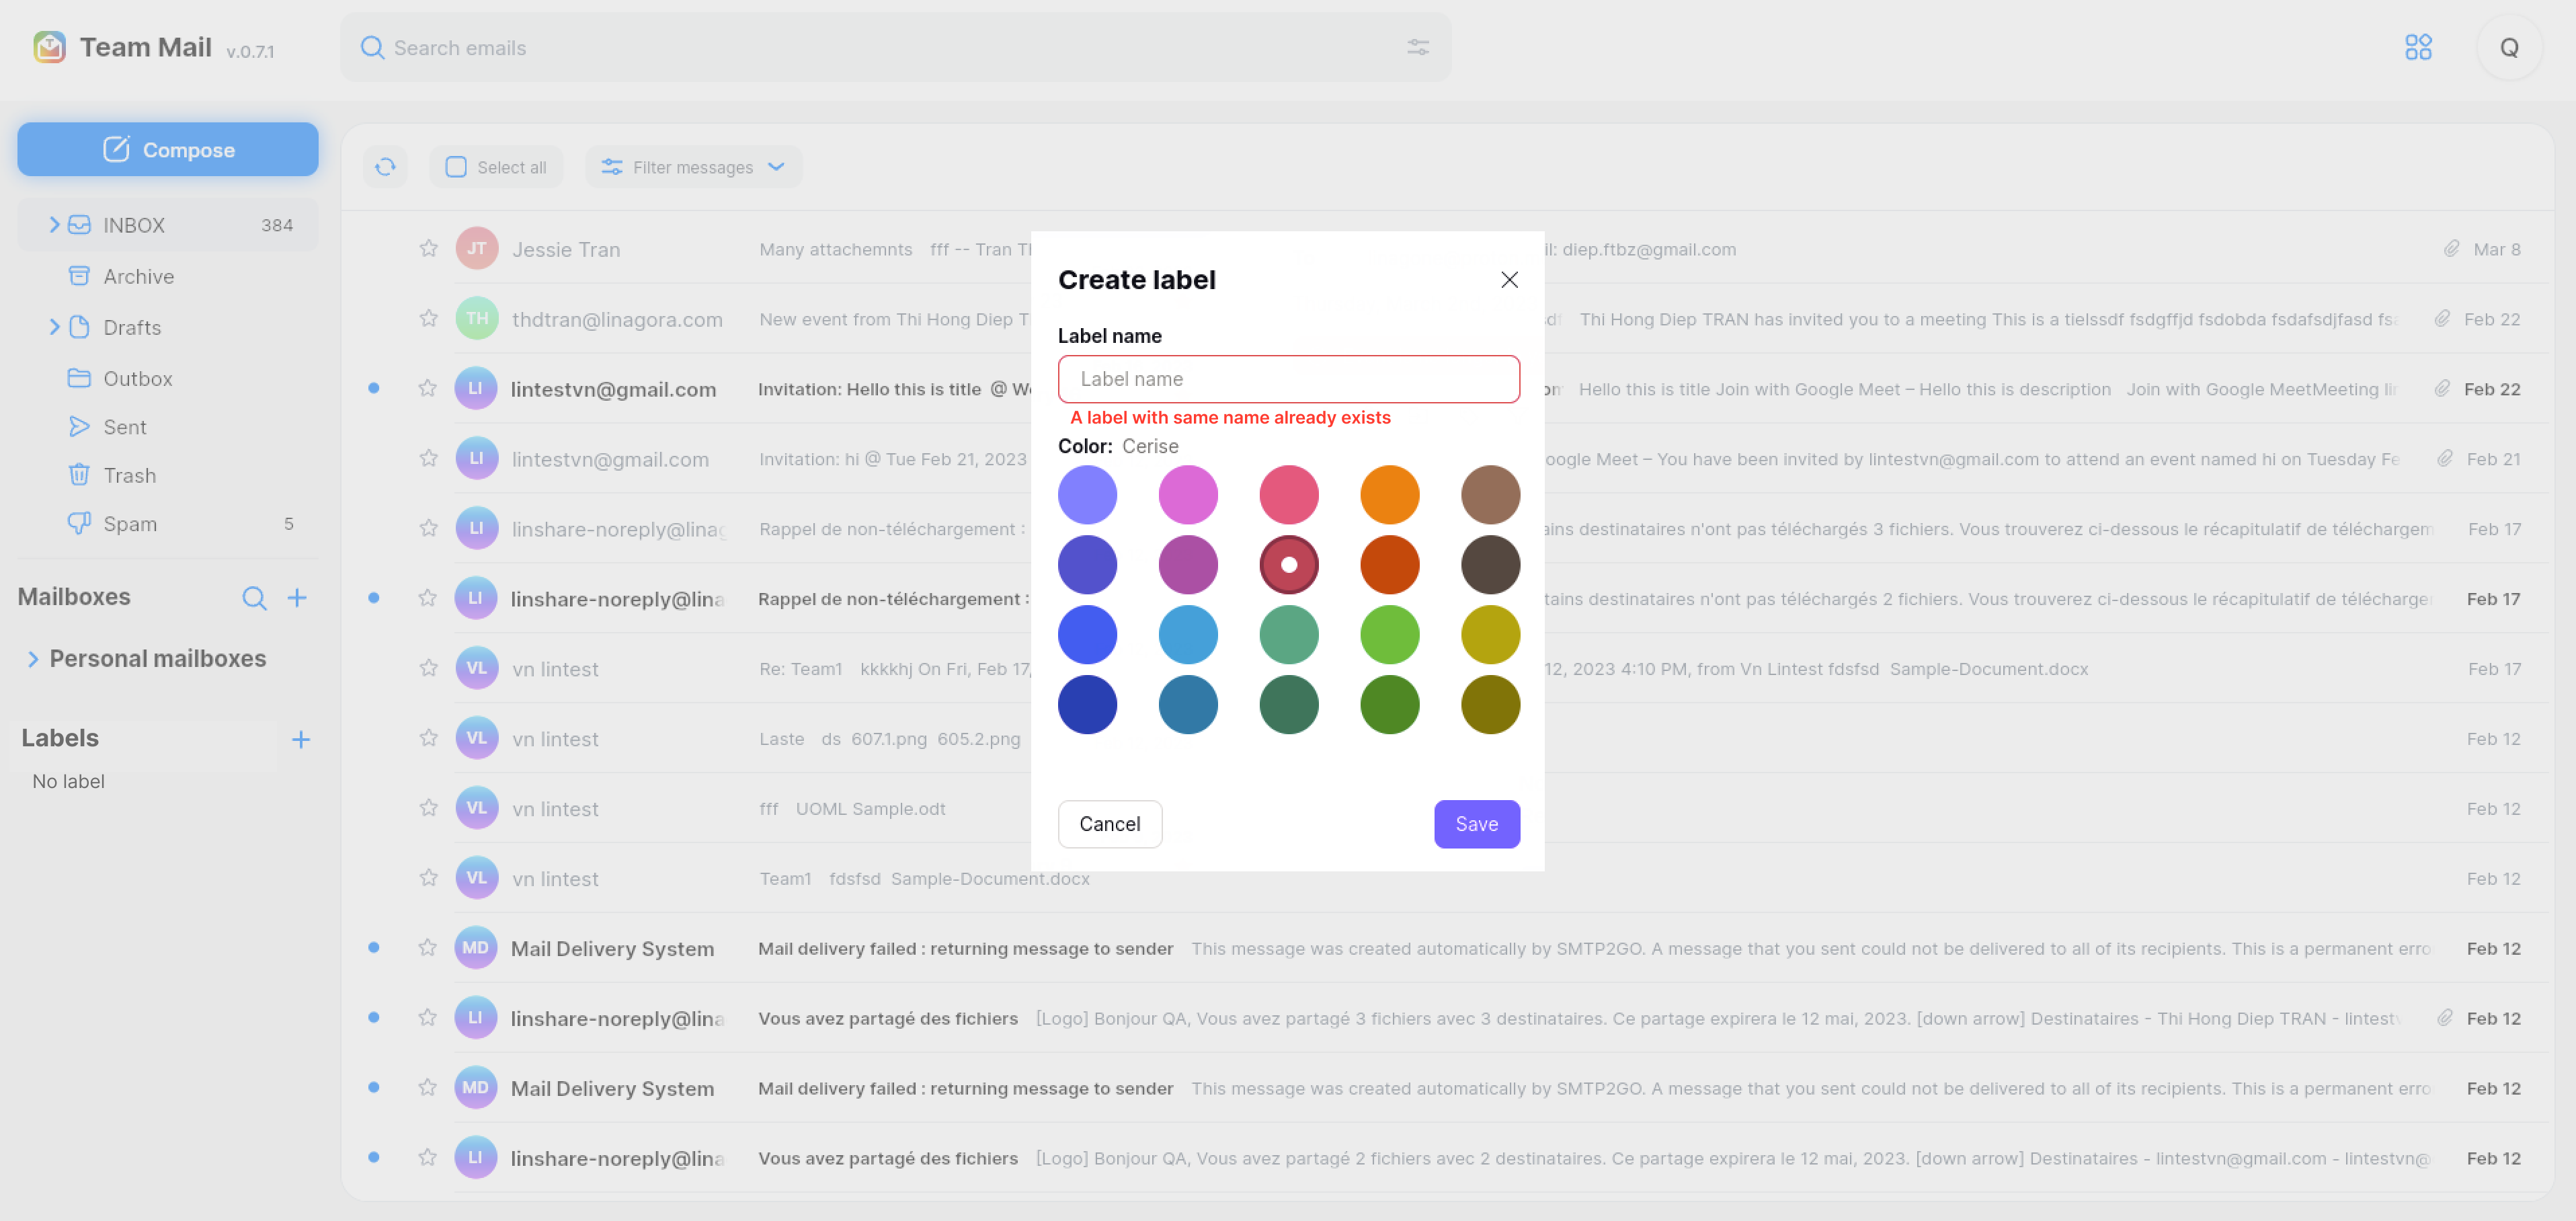2576x1221 pixels.
Task: Check the Select all checkbox
Action: point(456,167)
